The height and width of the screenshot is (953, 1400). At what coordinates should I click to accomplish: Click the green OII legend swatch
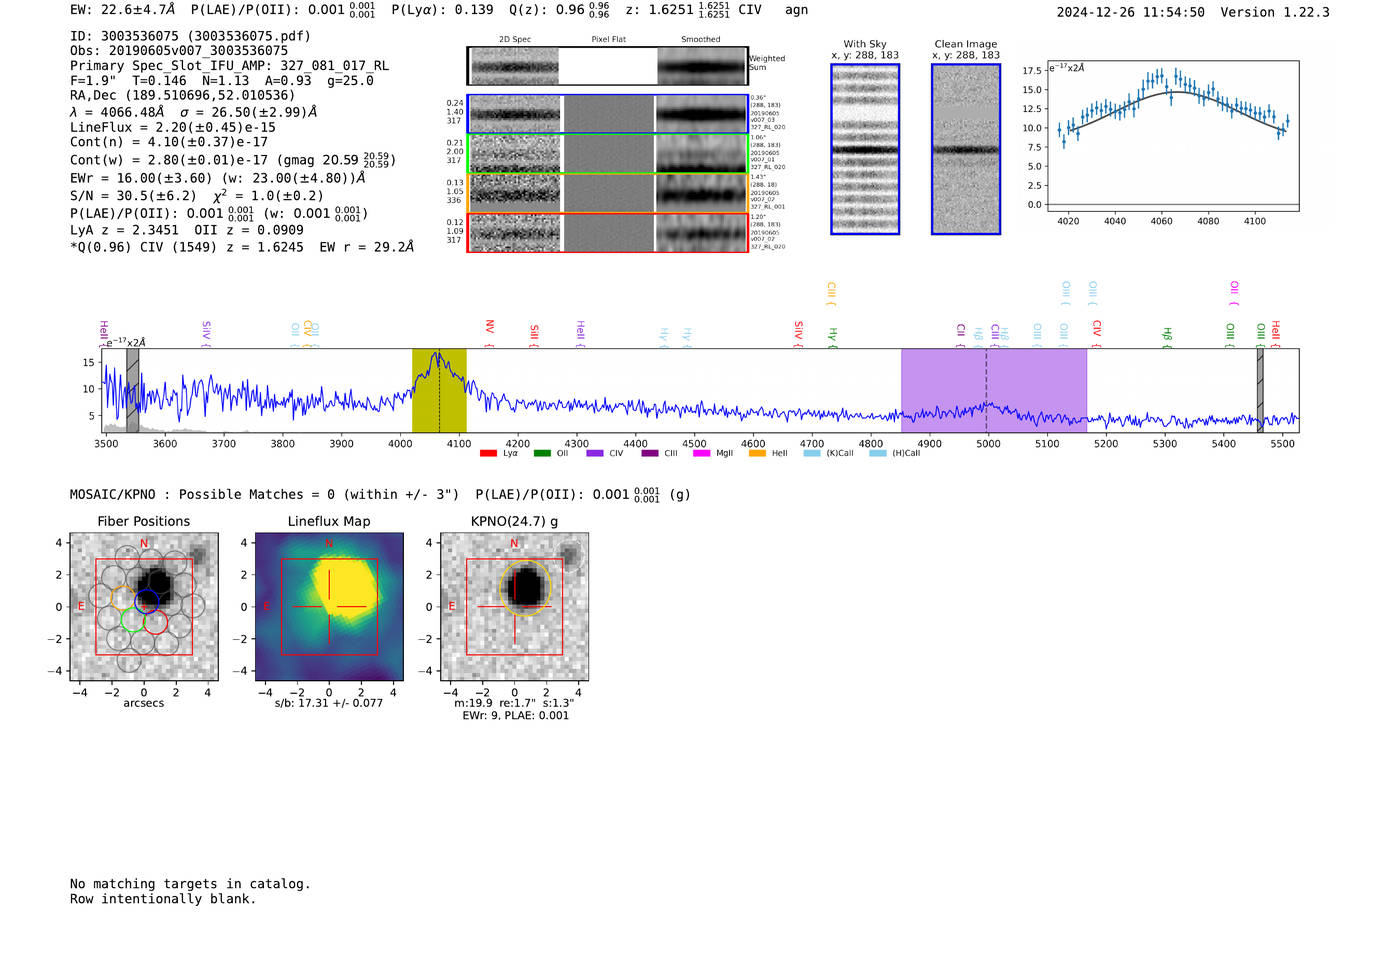point(542,453)
